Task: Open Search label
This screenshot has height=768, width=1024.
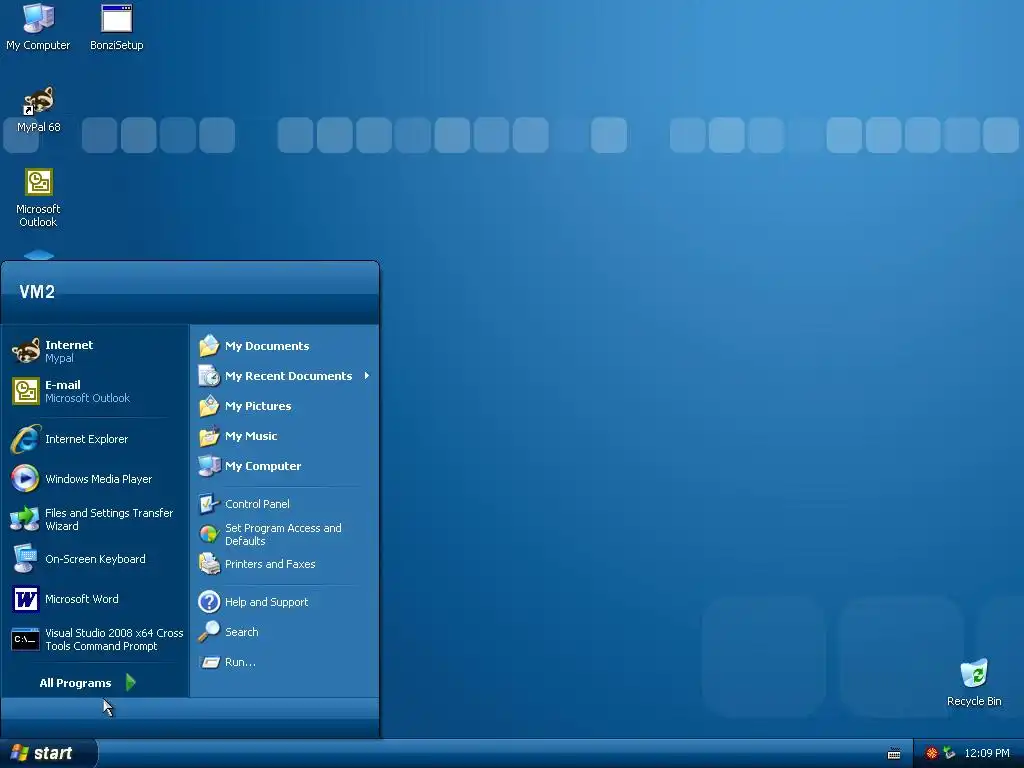Action: [242, 632]
